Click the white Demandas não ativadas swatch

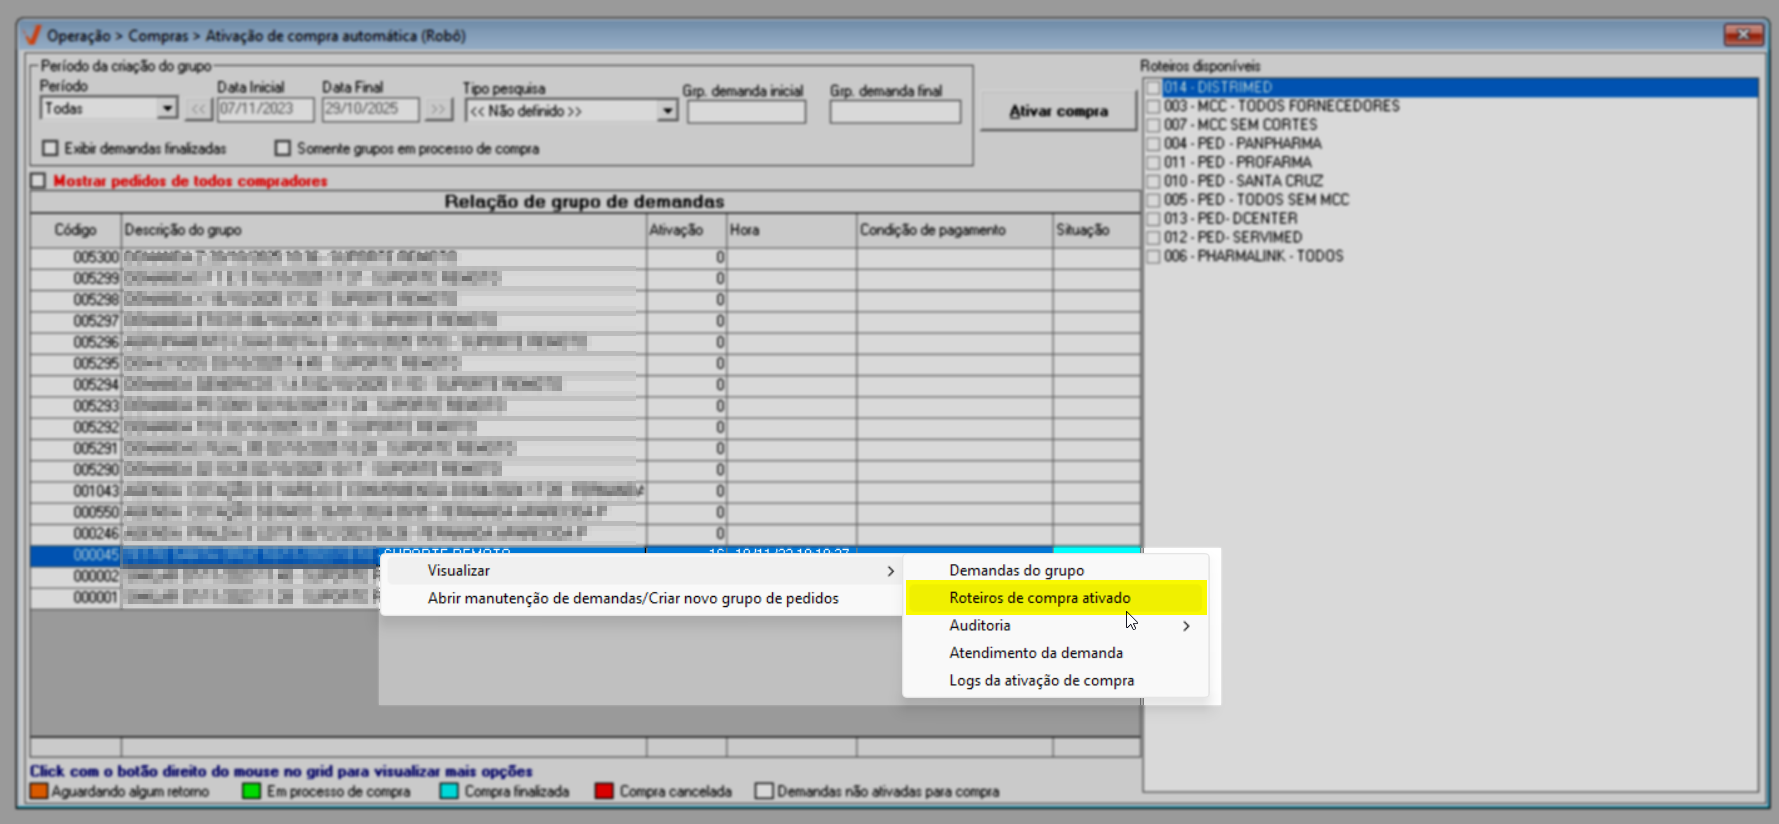[764, 791]
